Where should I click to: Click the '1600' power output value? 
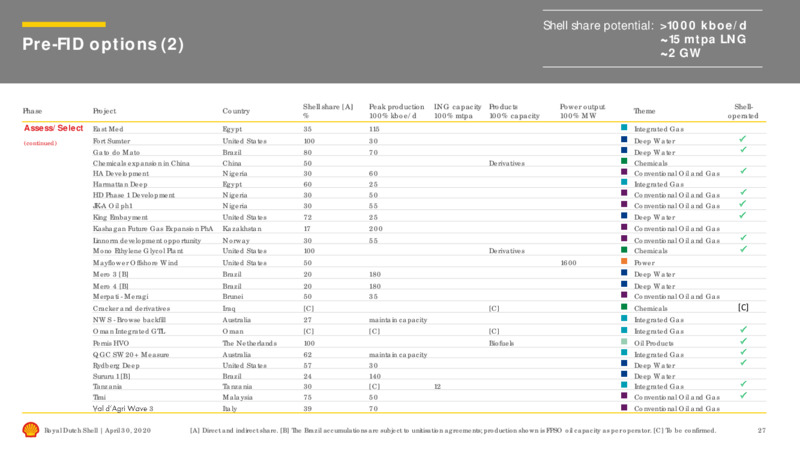point(568,263)
